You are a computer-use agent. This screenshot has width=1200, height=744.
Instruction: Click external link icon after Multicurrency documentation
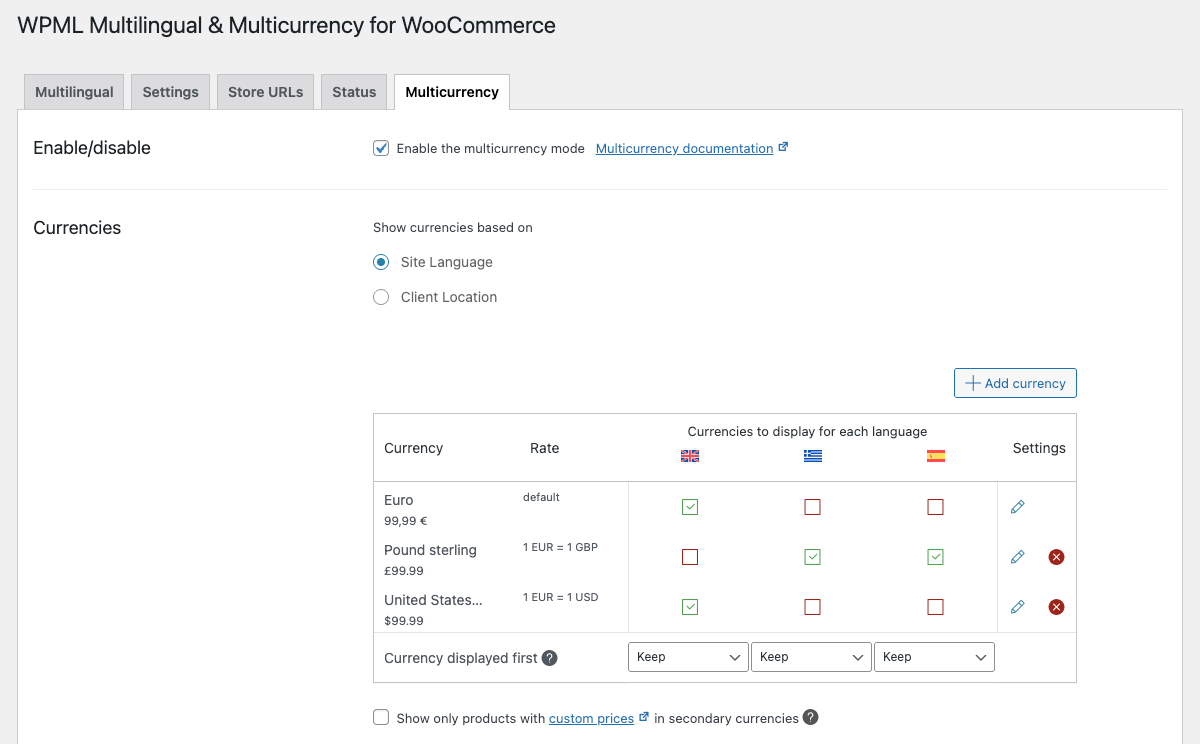coord(783,147)
